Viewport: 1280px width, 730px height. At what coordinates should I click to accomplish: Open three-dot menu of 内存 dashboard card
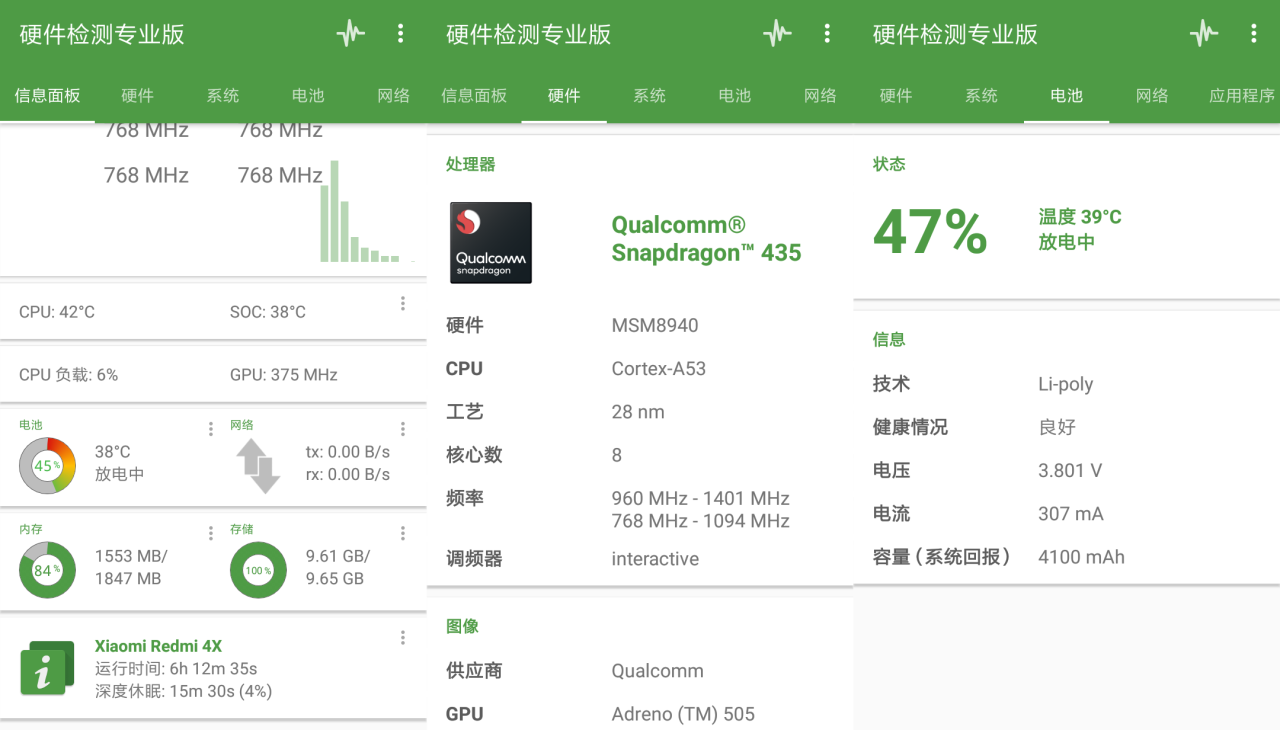pos(211,533)
